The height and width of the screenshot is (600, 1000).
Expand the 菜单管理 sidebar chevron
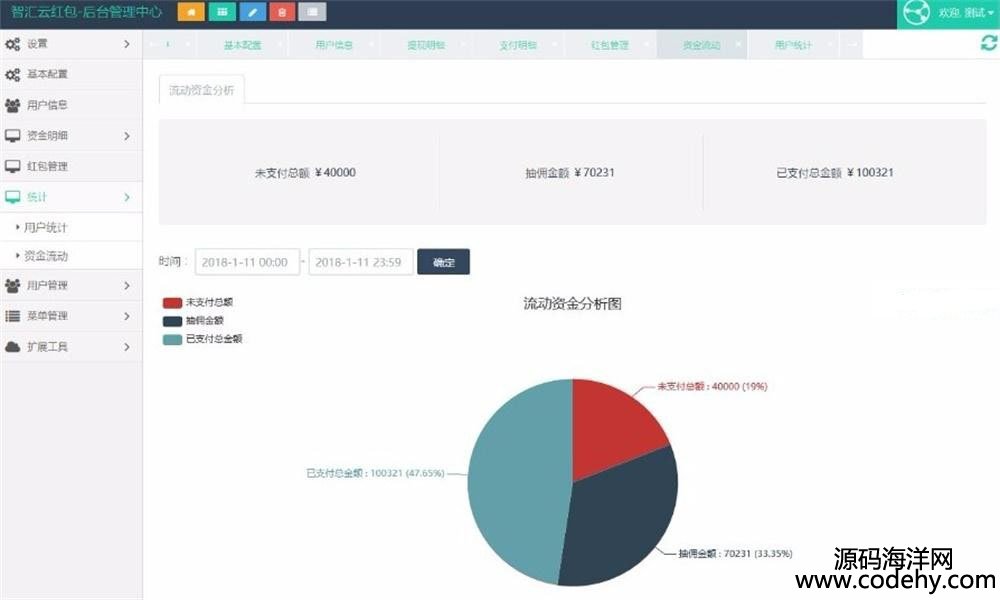point(127,316)
